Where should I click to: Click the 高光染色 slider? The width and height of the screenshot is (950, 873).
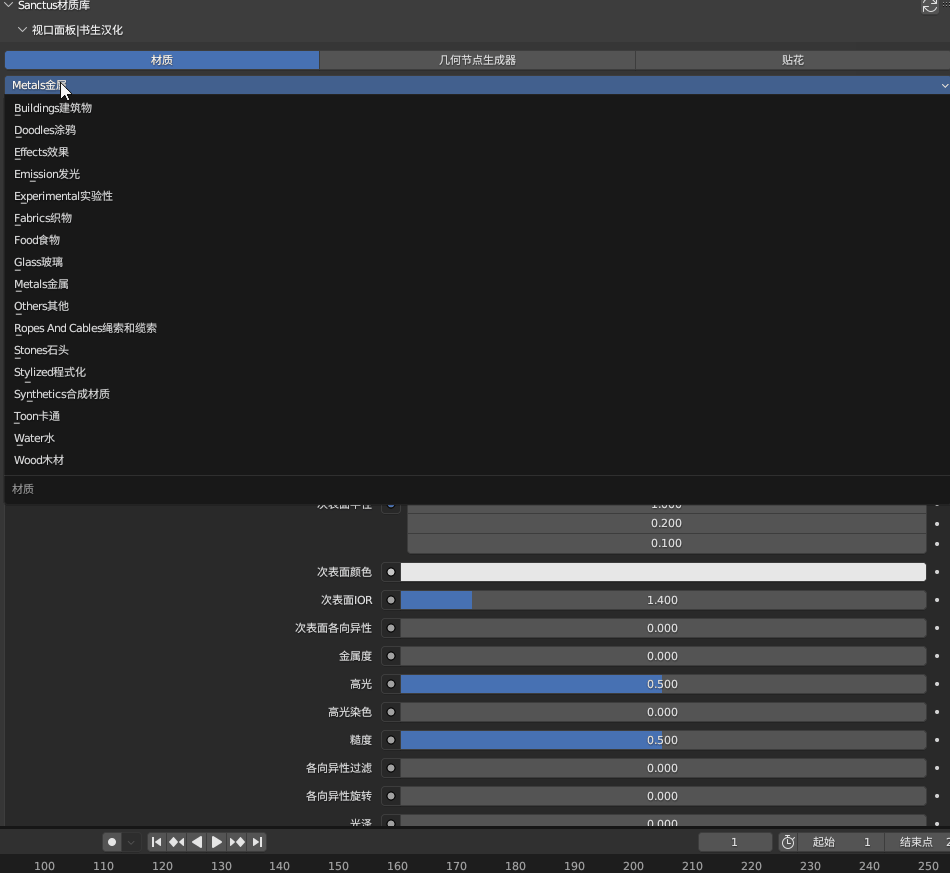point(663,712)
